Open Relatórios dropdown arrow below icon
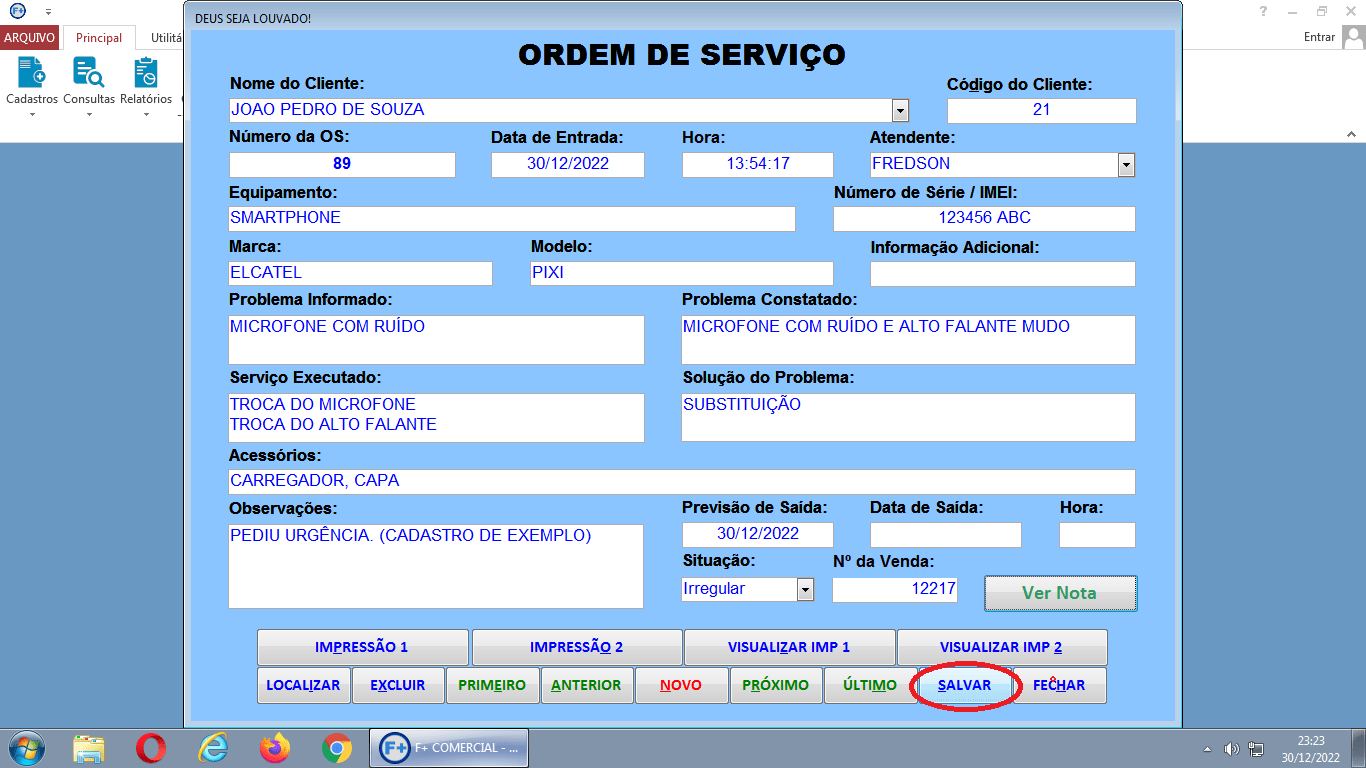Image resolution: width=1366 pixels, height=768 pixels. click(146, 114)
